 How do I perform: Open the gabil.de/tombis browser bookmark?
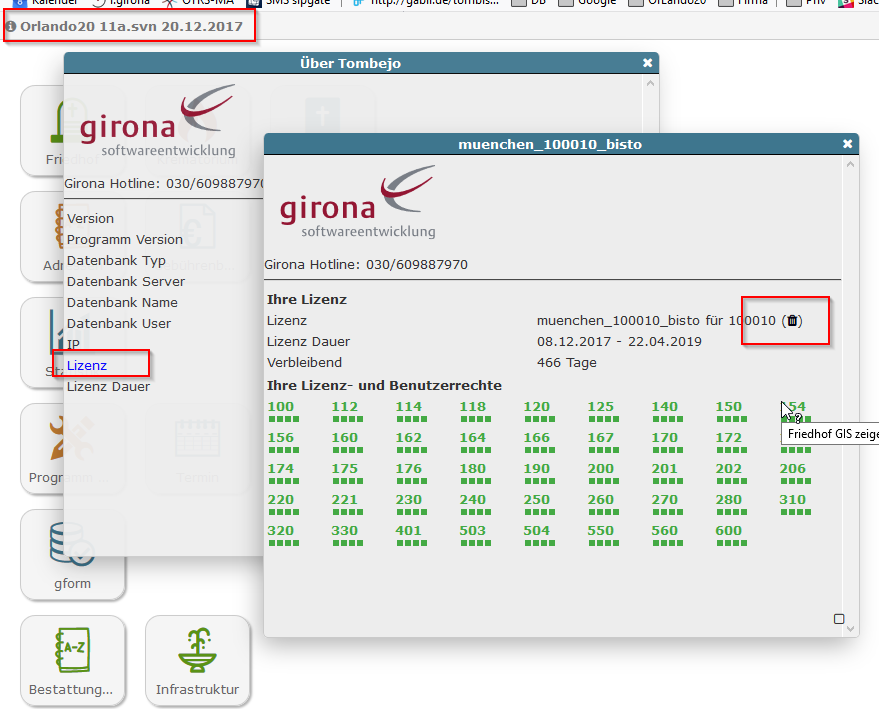425,2
